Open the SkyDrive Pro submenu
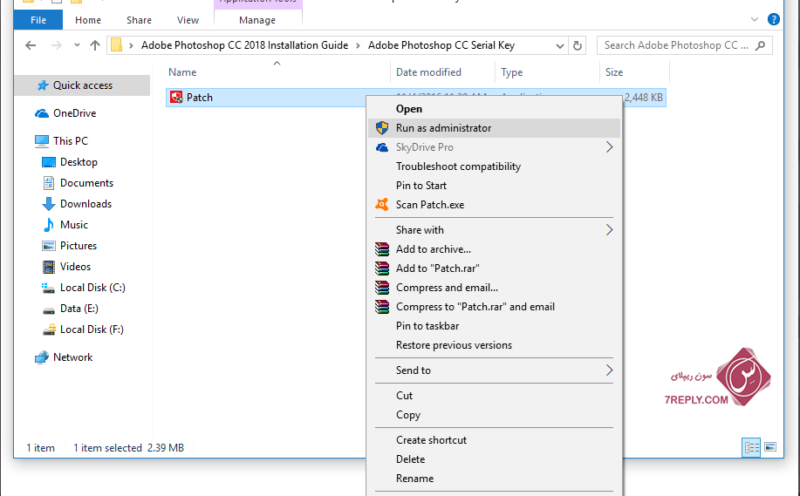 click(494, 147)
